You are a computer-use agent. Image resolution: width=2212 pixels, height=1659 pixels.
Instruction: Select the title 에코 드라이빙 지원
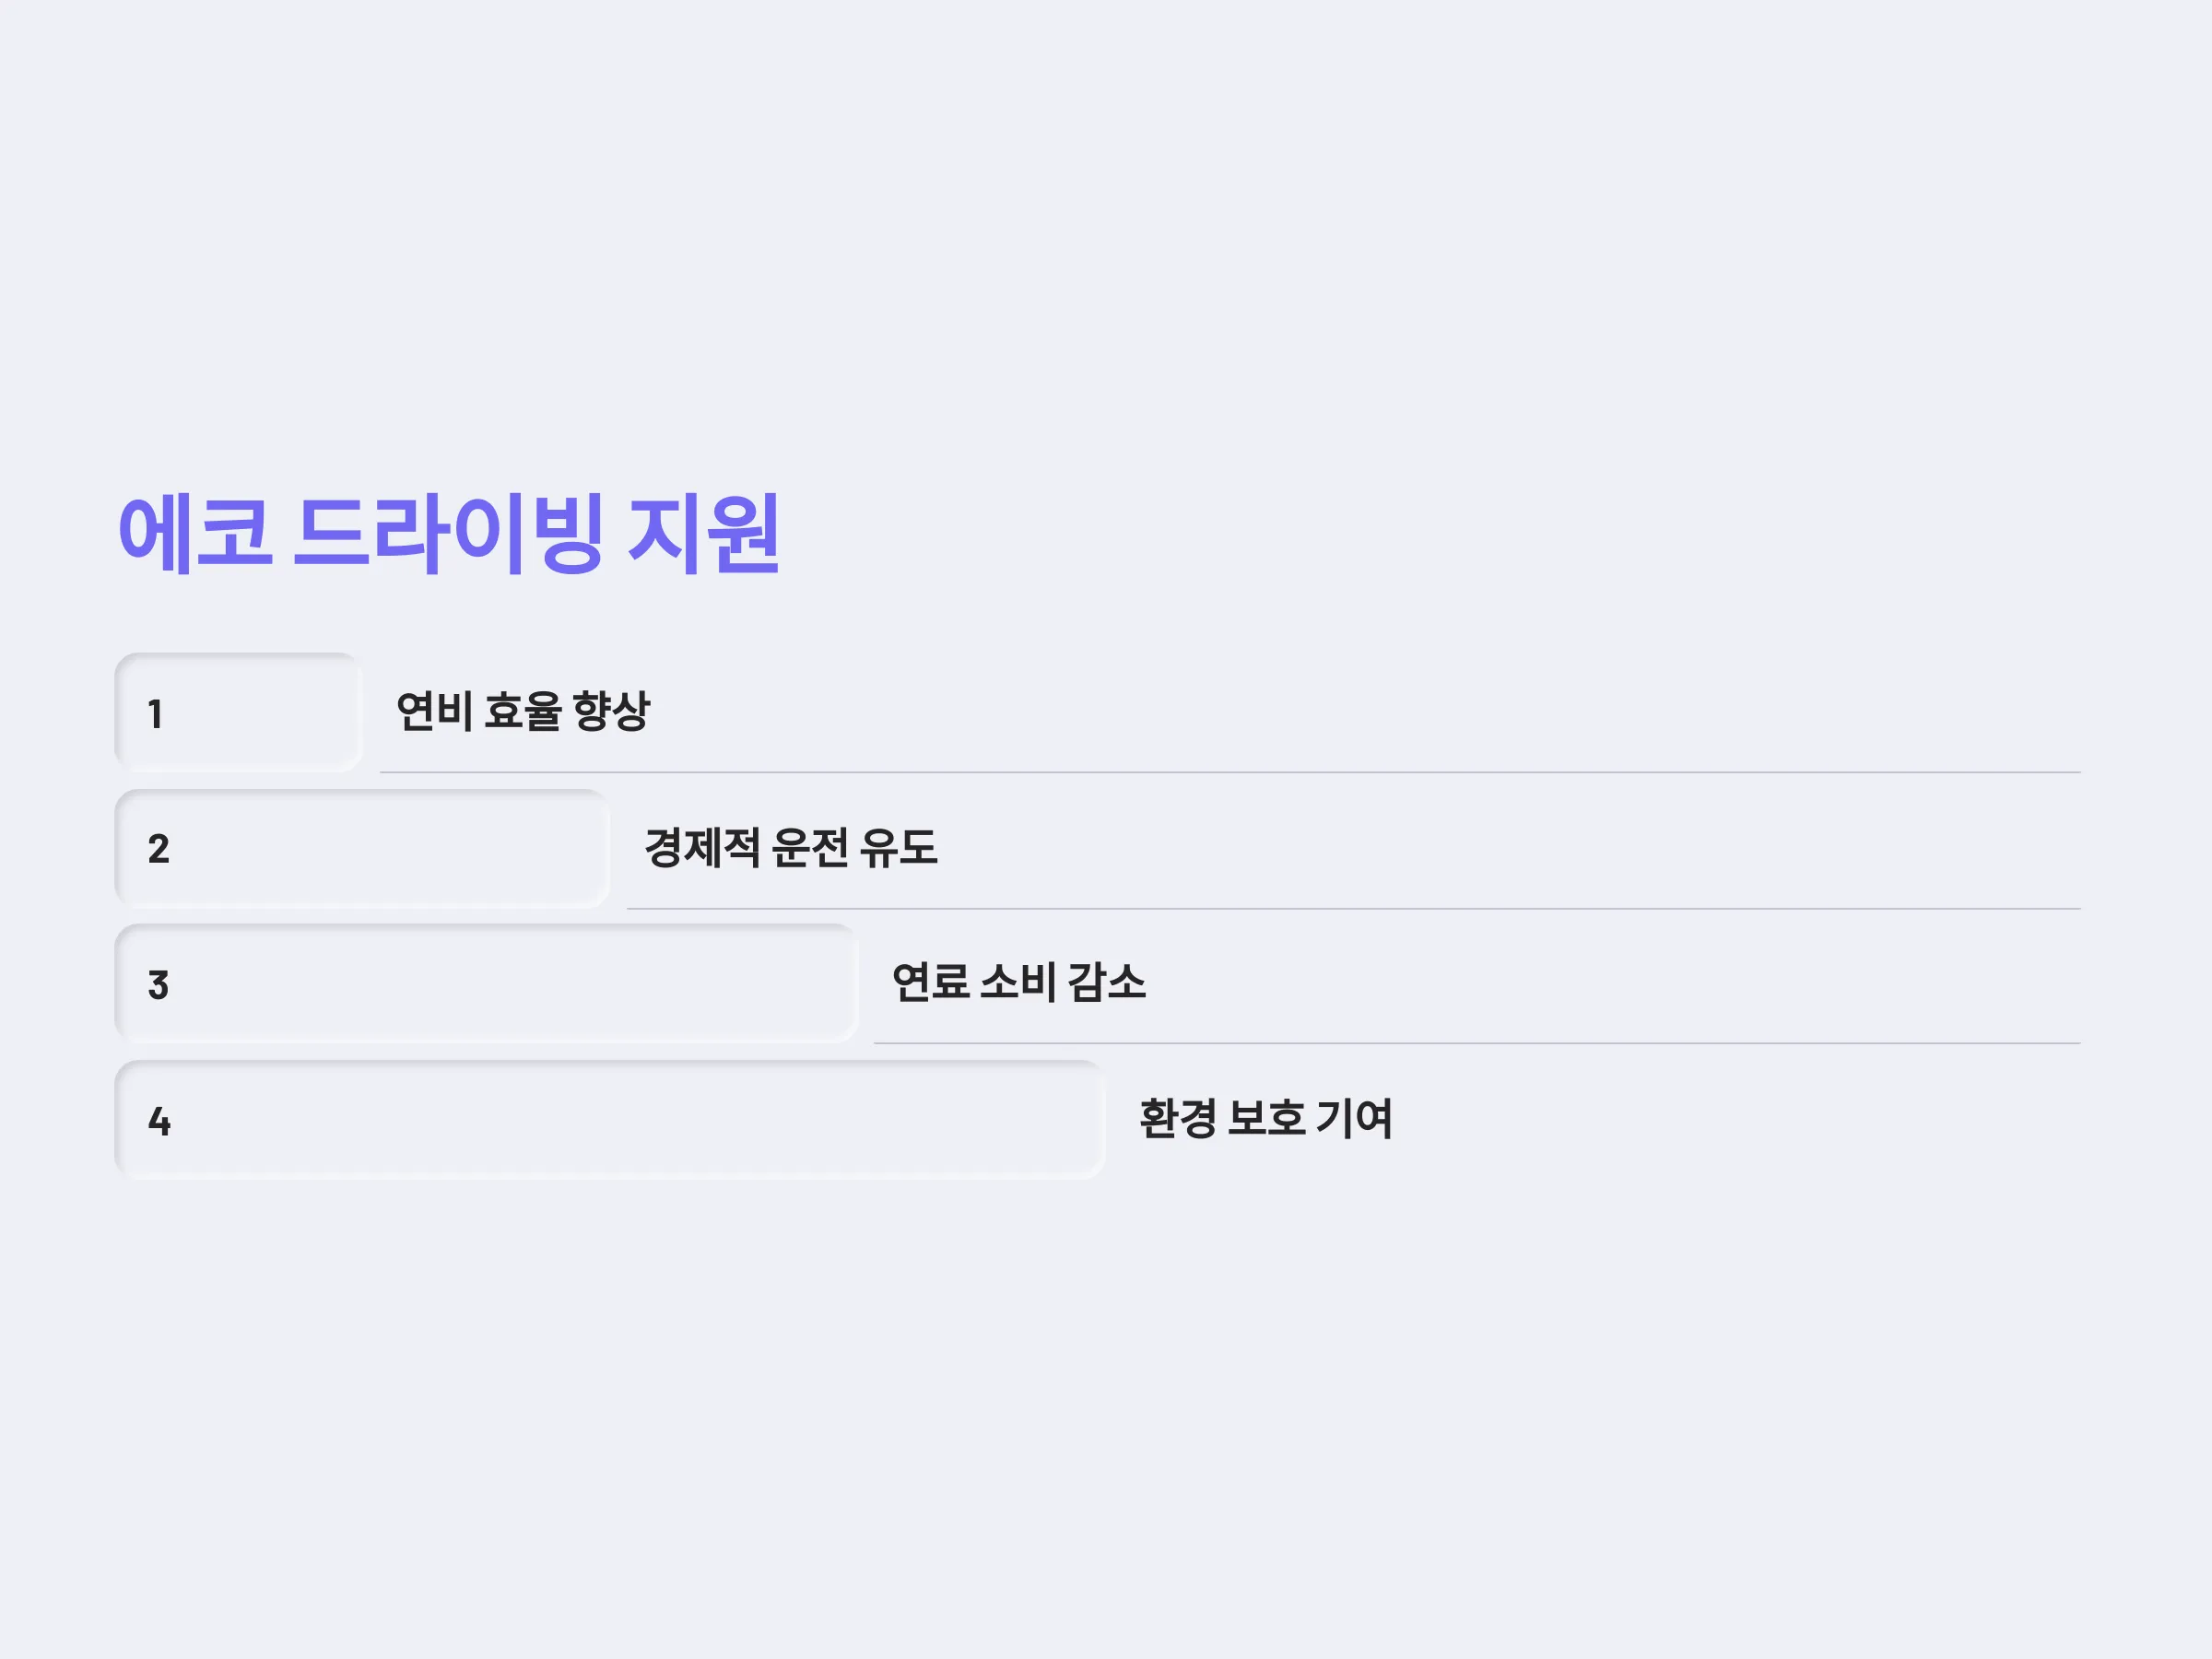448,533
